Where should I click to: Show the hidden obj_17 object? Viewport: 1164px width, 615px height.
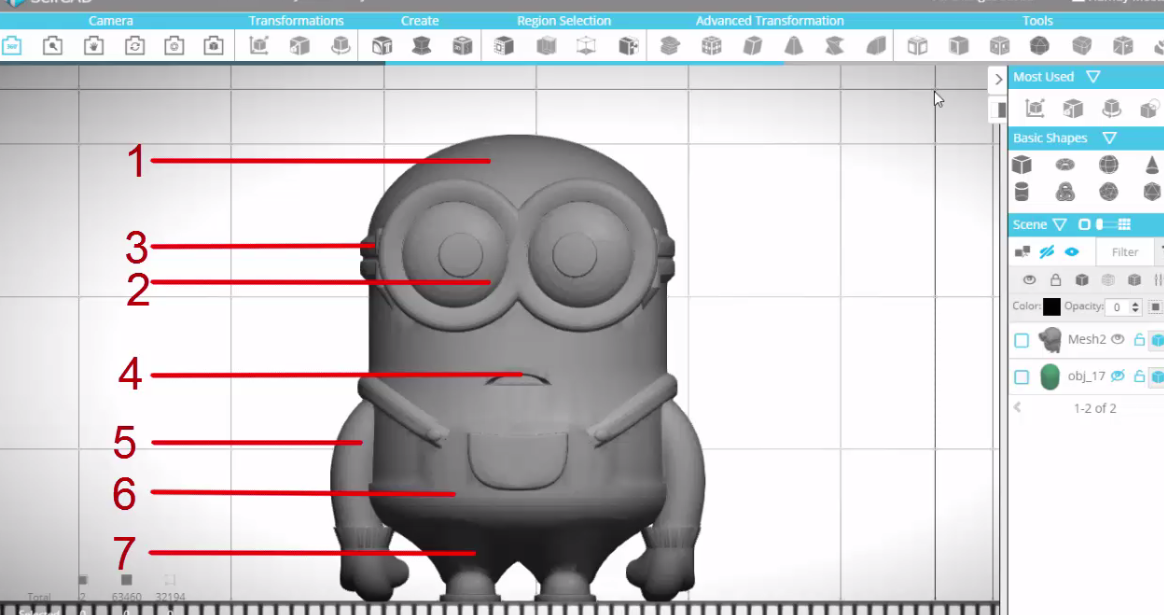pos(1117,377)
